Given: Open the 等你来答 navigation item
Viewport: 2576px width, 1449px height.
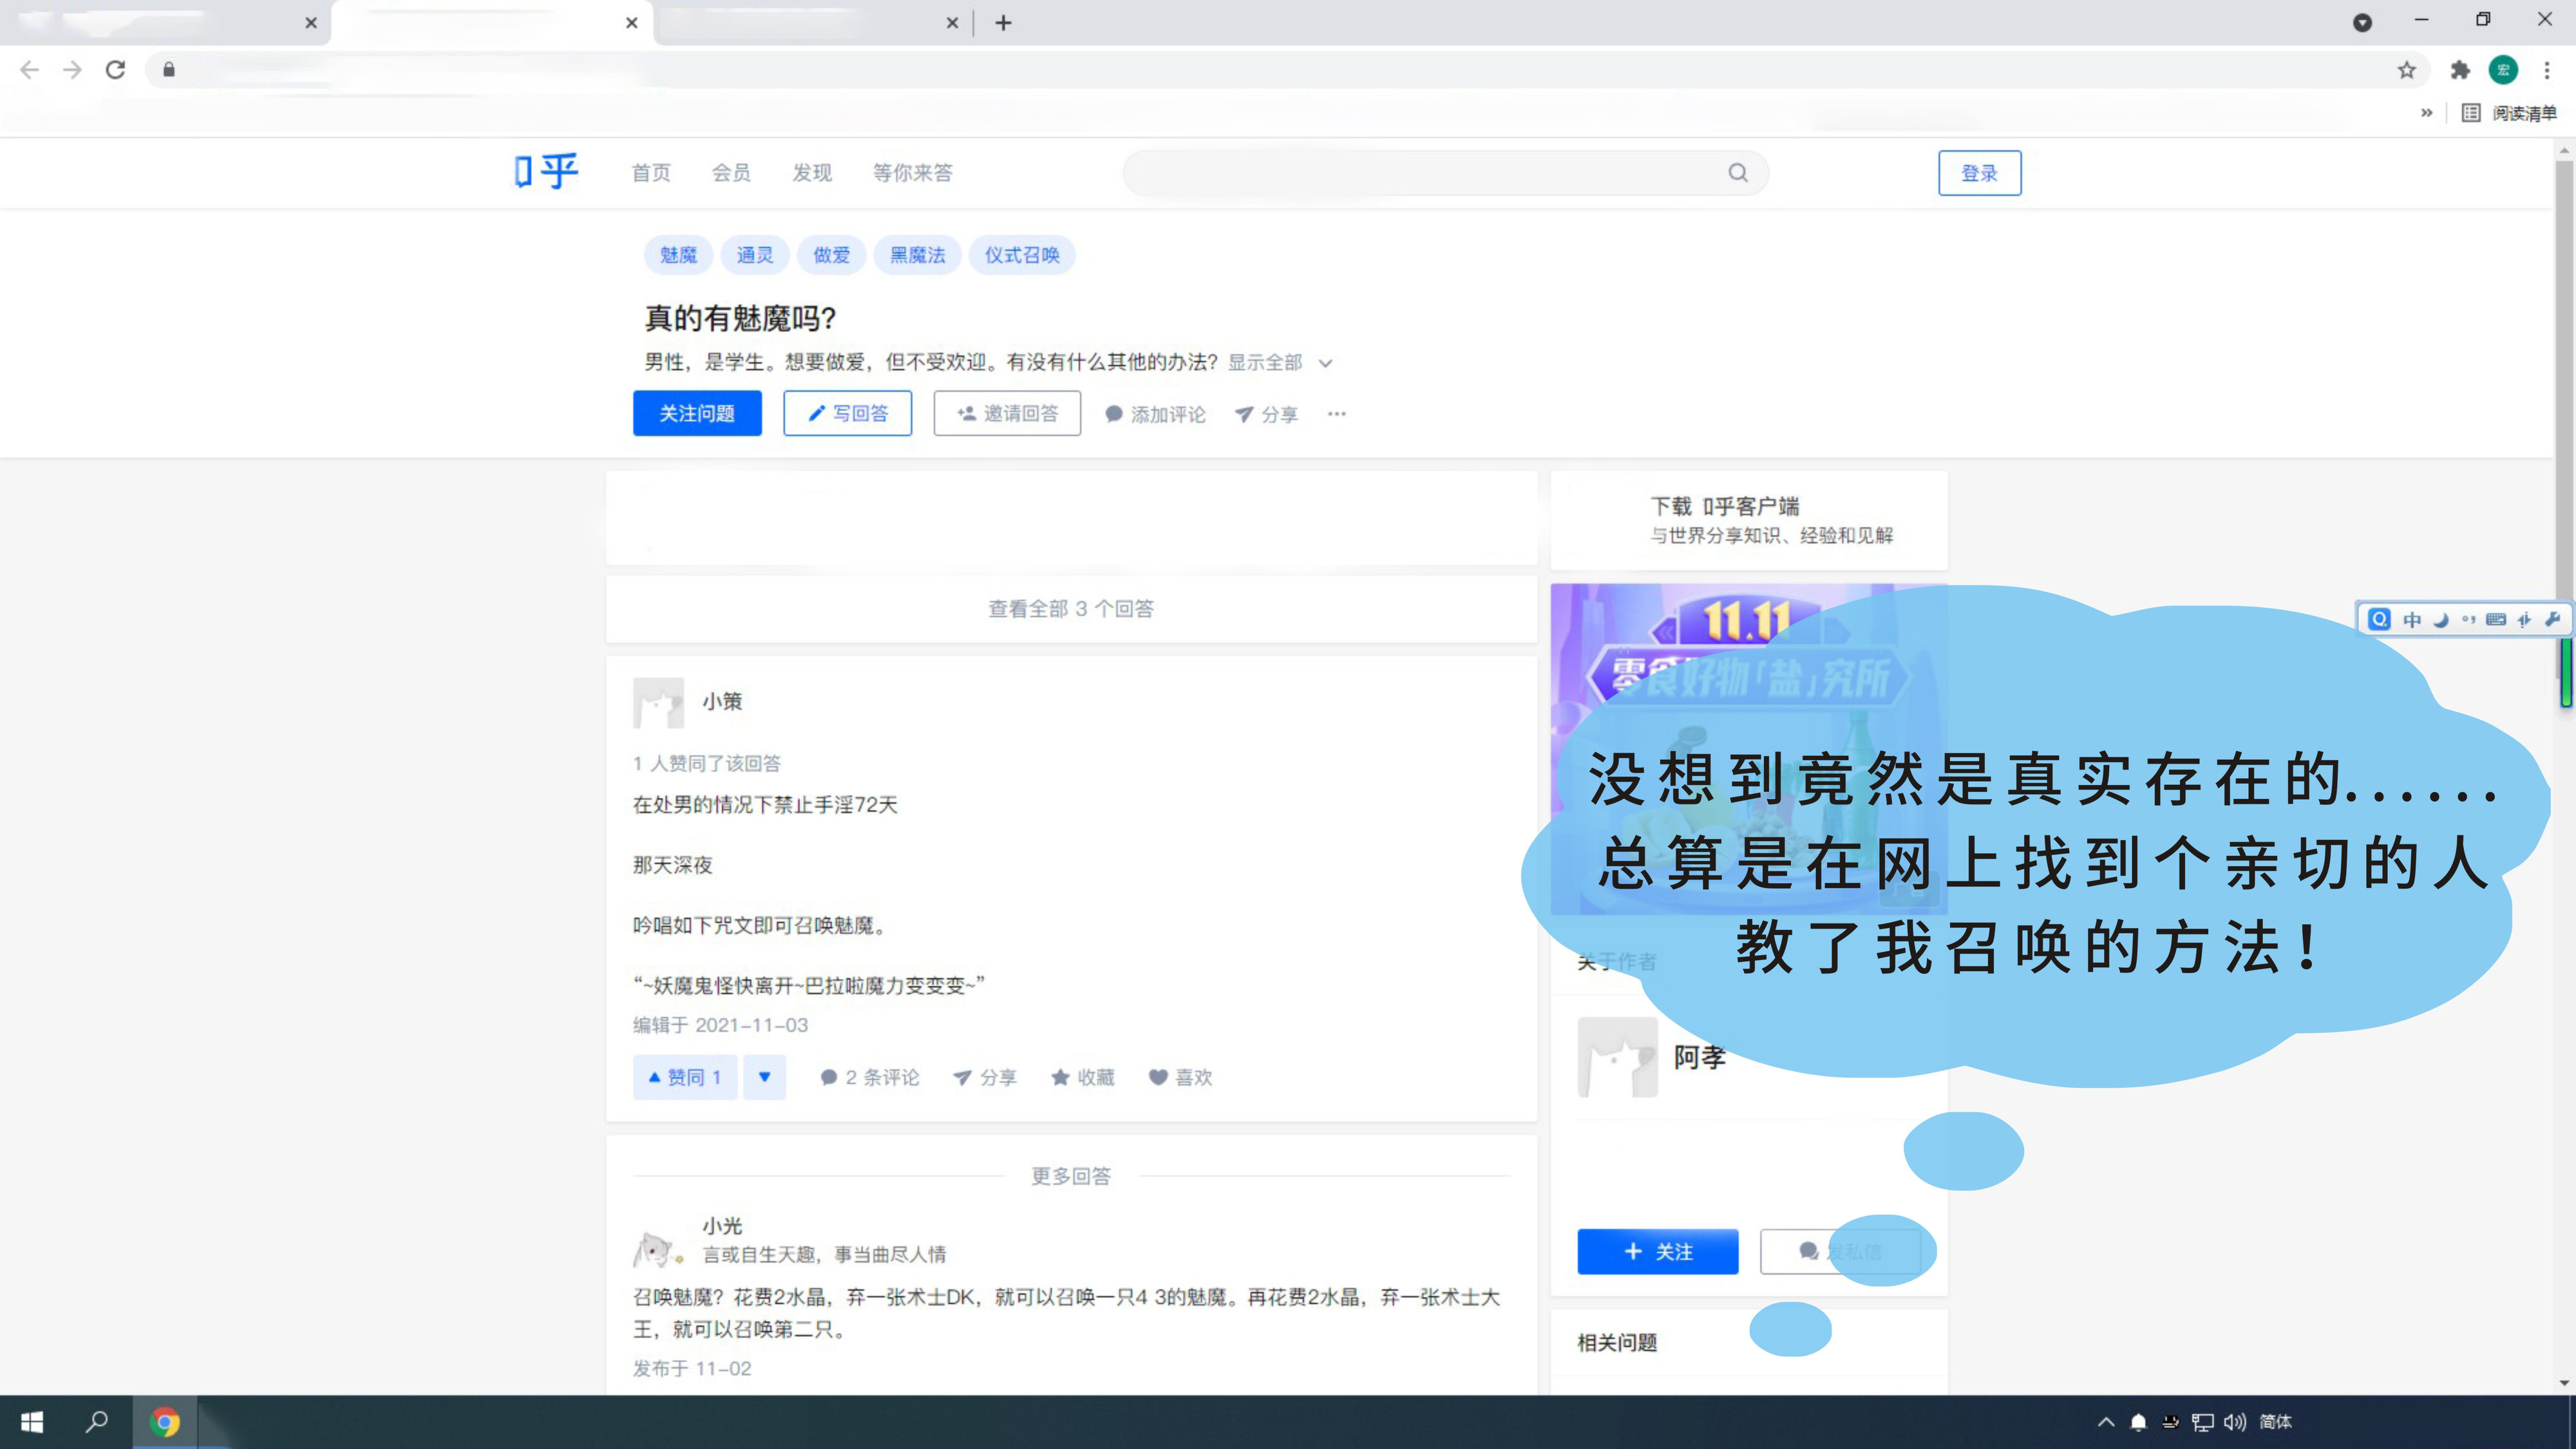Looking at the screenshot, I should point(912,173).
